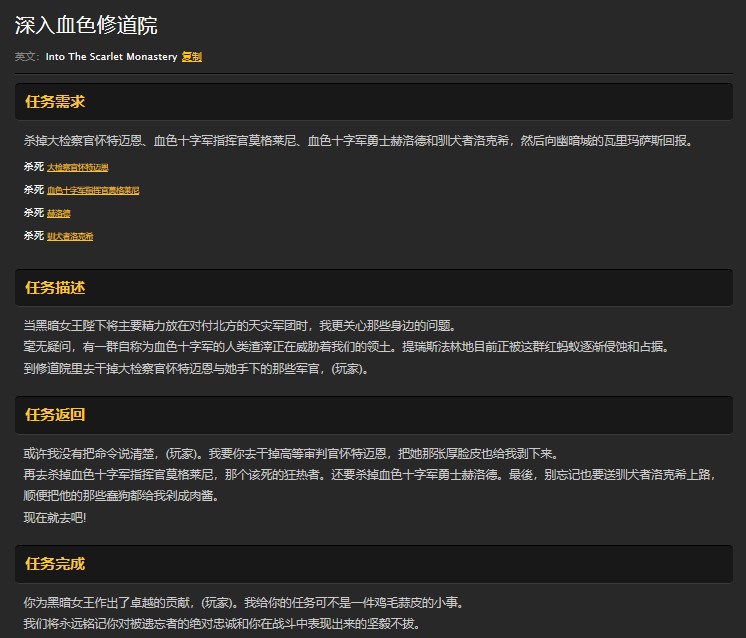This screenshot has height=638, width=746.
Task: Open the 驯犬者洛克希 link
Action: click(70, 236)
